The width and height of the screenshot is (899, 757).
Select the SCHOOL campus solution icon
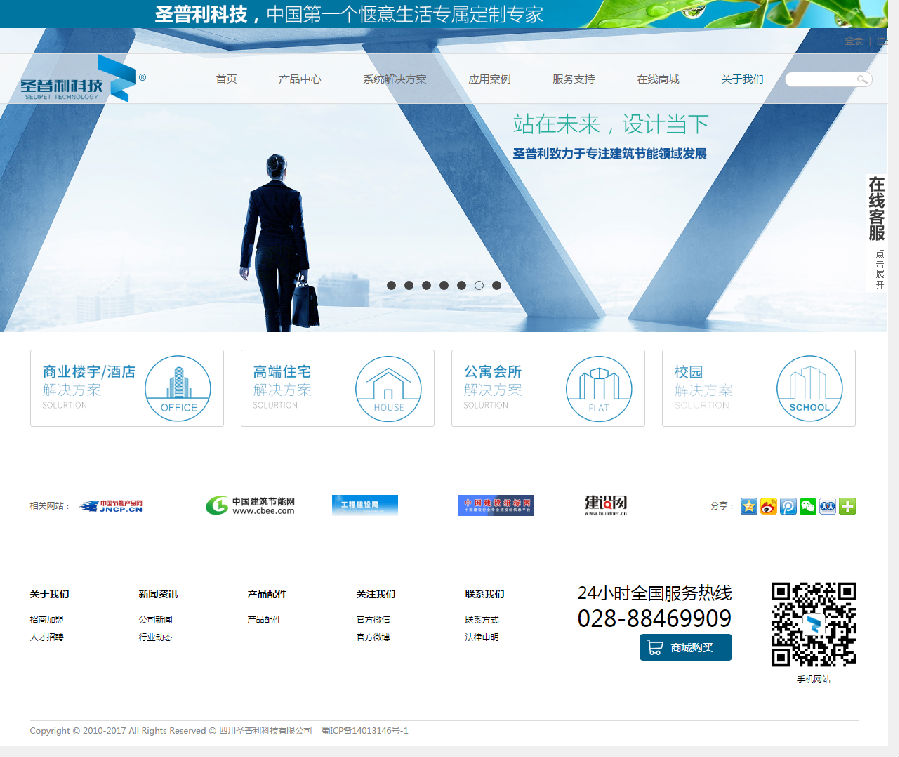point(809,388)
